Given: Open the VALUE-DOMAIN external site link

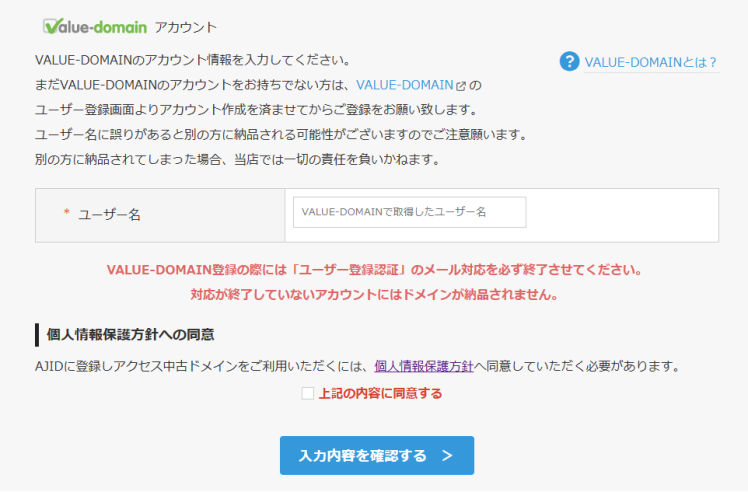Looking at the screenshot, I should pyautogui.click(x=405, y=85).
